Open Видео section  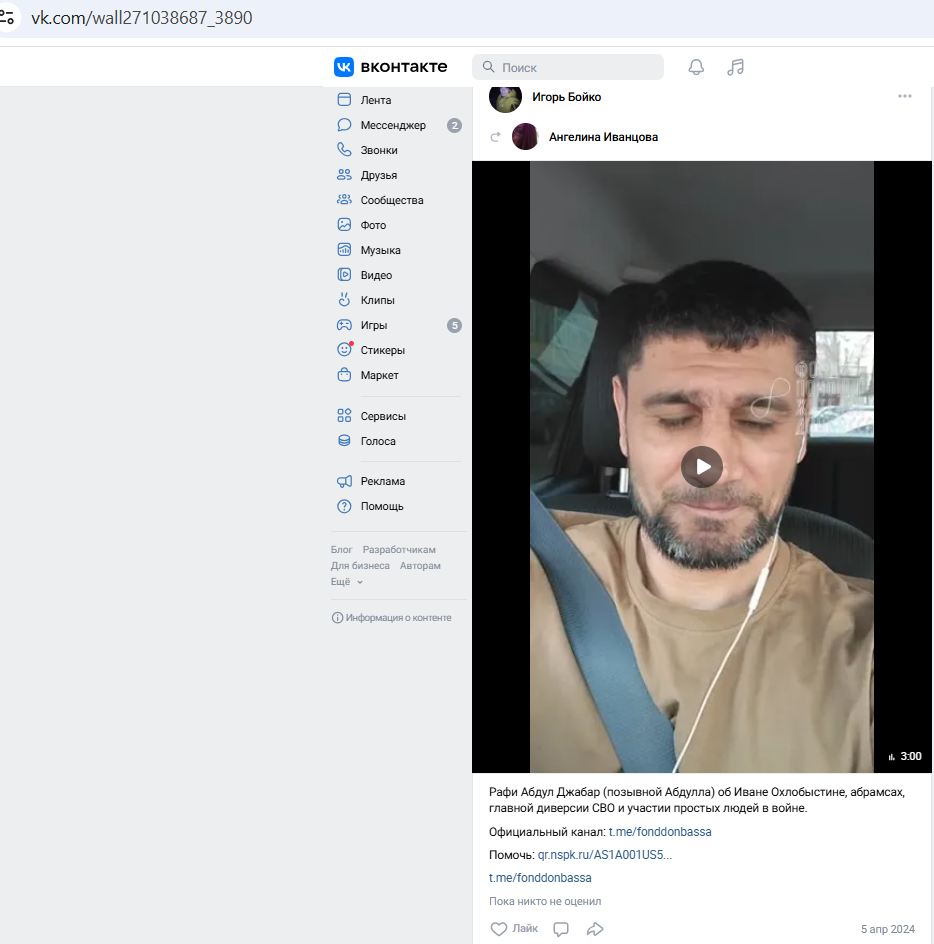click(376, 275)
